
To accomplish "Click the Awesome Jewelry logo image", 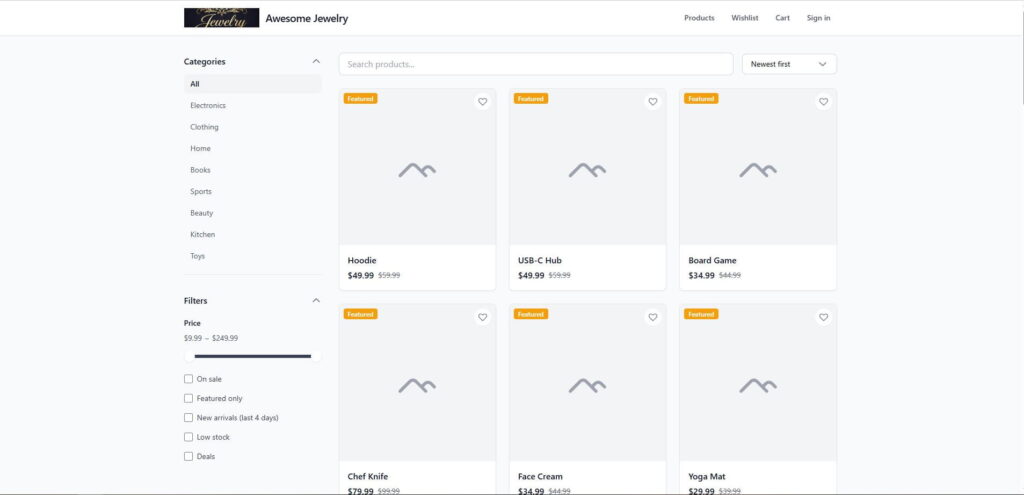I will pyautogui.click(x=221, y=18).
